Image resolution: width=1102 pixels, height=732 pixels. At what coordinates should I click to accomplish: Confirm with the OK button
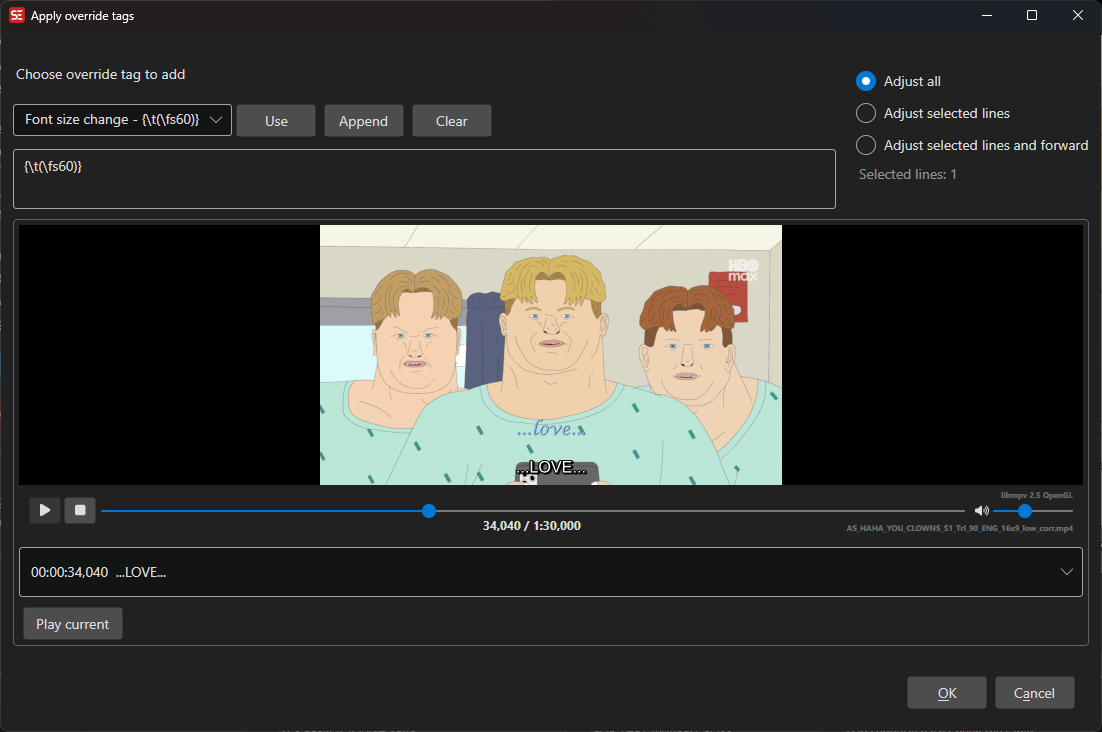[946, 693]
